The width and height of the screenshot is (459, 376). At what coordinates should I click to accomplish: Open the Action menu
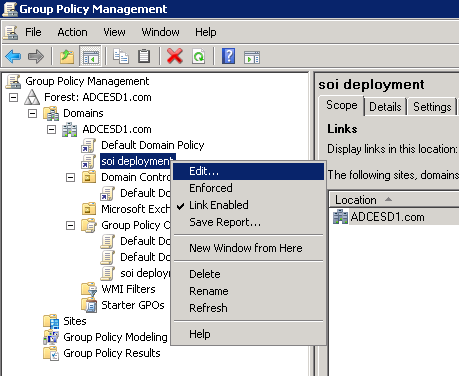72,32
